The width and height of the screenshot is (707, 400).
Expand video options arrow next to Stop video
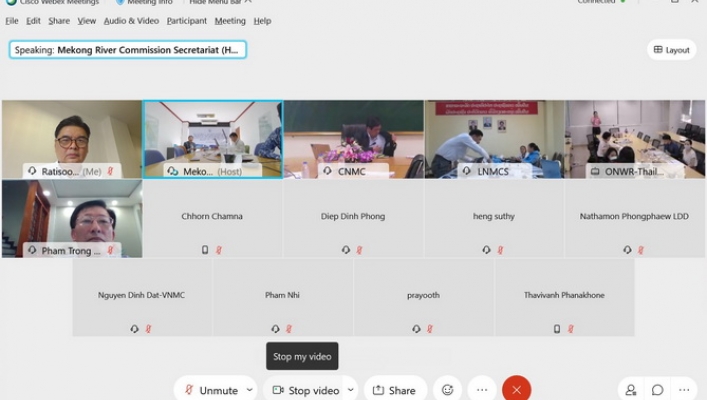(x=350, y=390)
